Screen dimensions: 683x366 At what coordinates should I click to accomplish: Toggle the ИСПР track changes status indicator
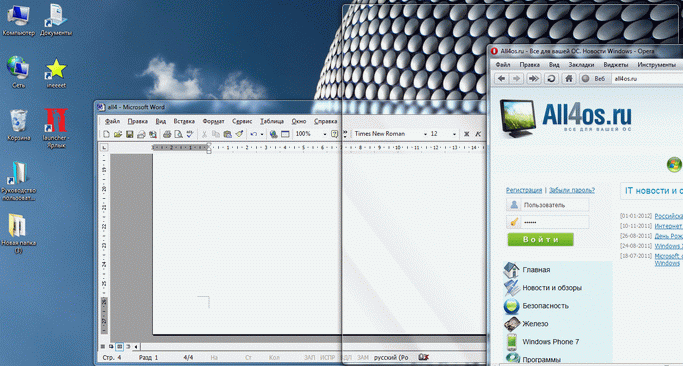pyautogui.click(x=327, y=357)
